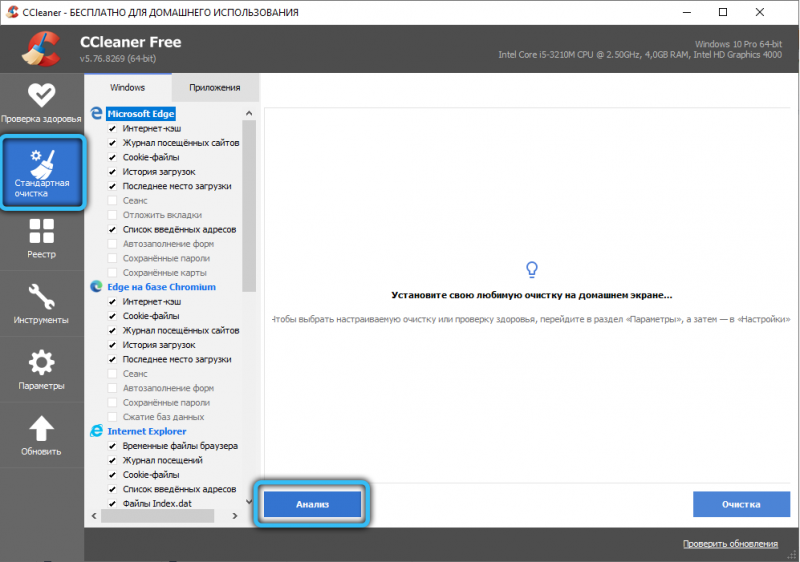Enable Сеанс under Microsoft Edge
Screen dimensions: 800x562
(x=112, y=200)
